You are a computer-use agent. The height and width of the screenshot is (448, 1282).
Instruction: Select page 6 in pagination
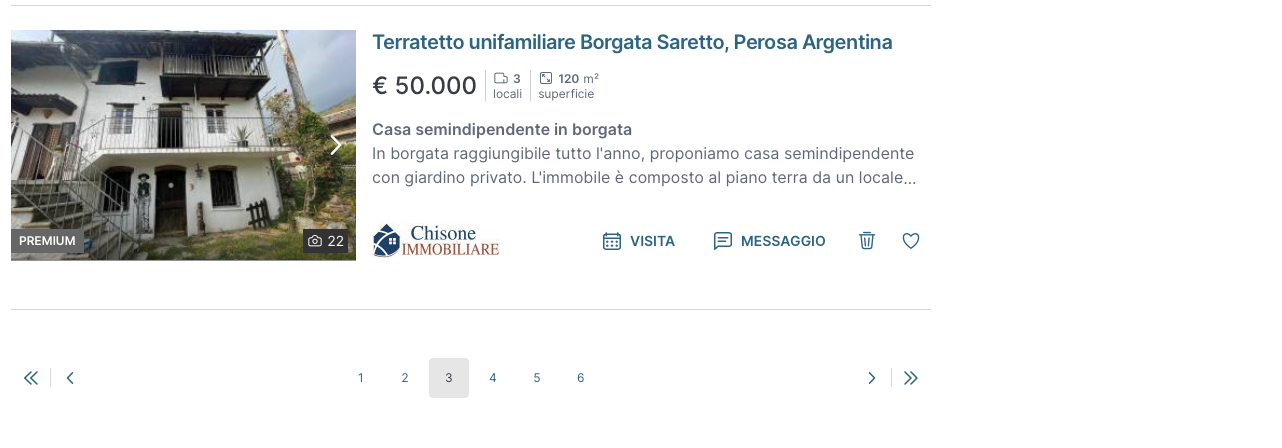[x=581, y=378]
